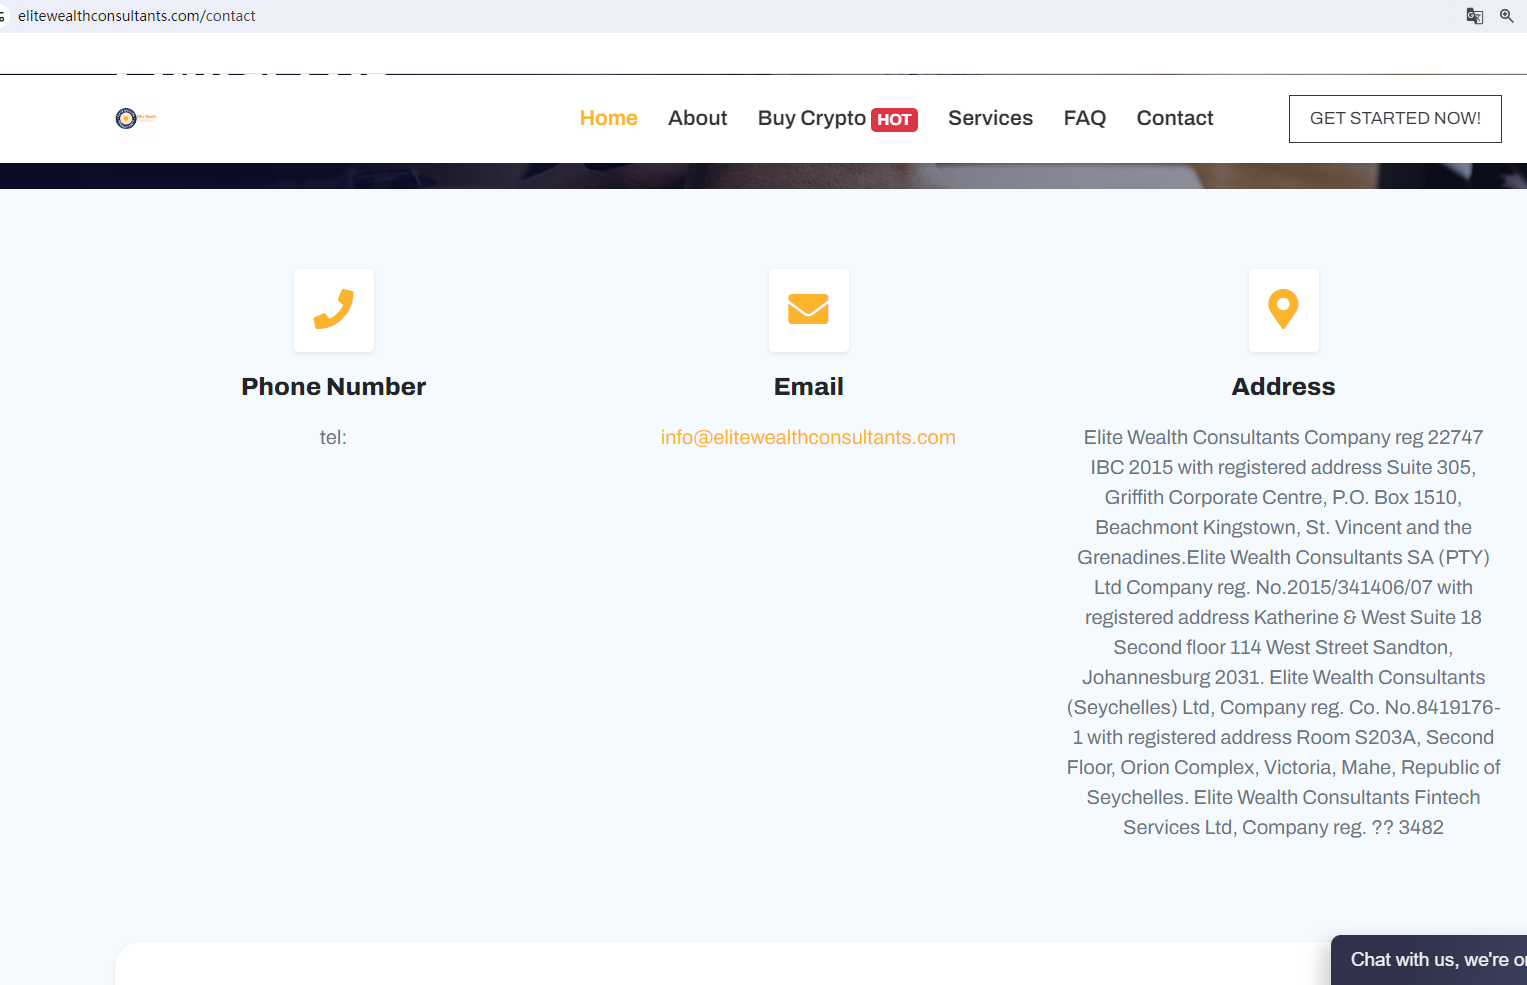Open the 'Chat with us' widget
1527x985 pixels.
(x=1429, y=960)
